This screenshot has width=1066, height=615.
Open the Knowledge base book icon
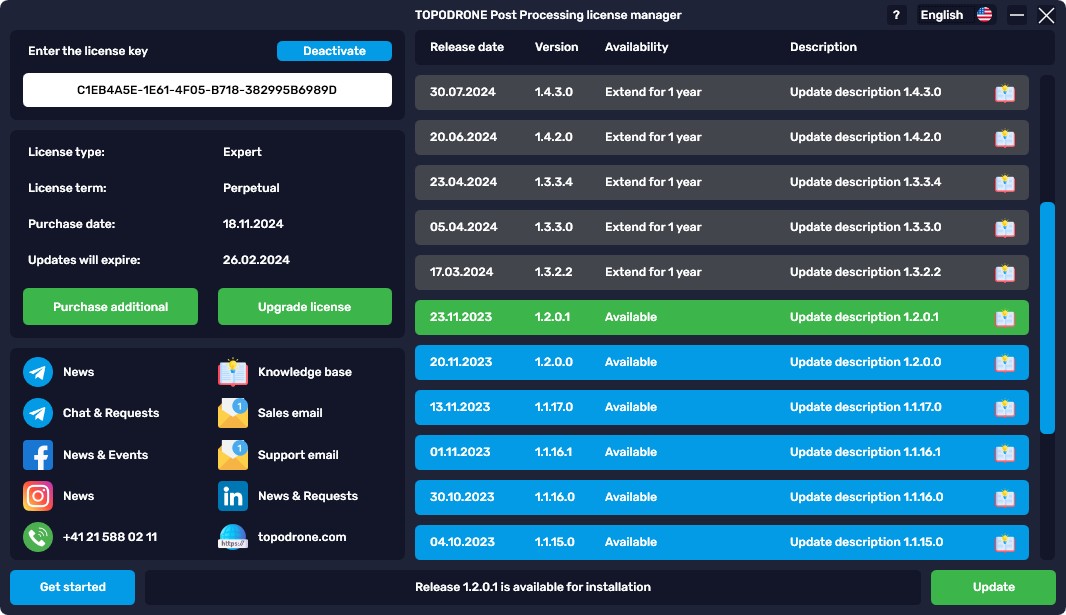click(233, 372)
